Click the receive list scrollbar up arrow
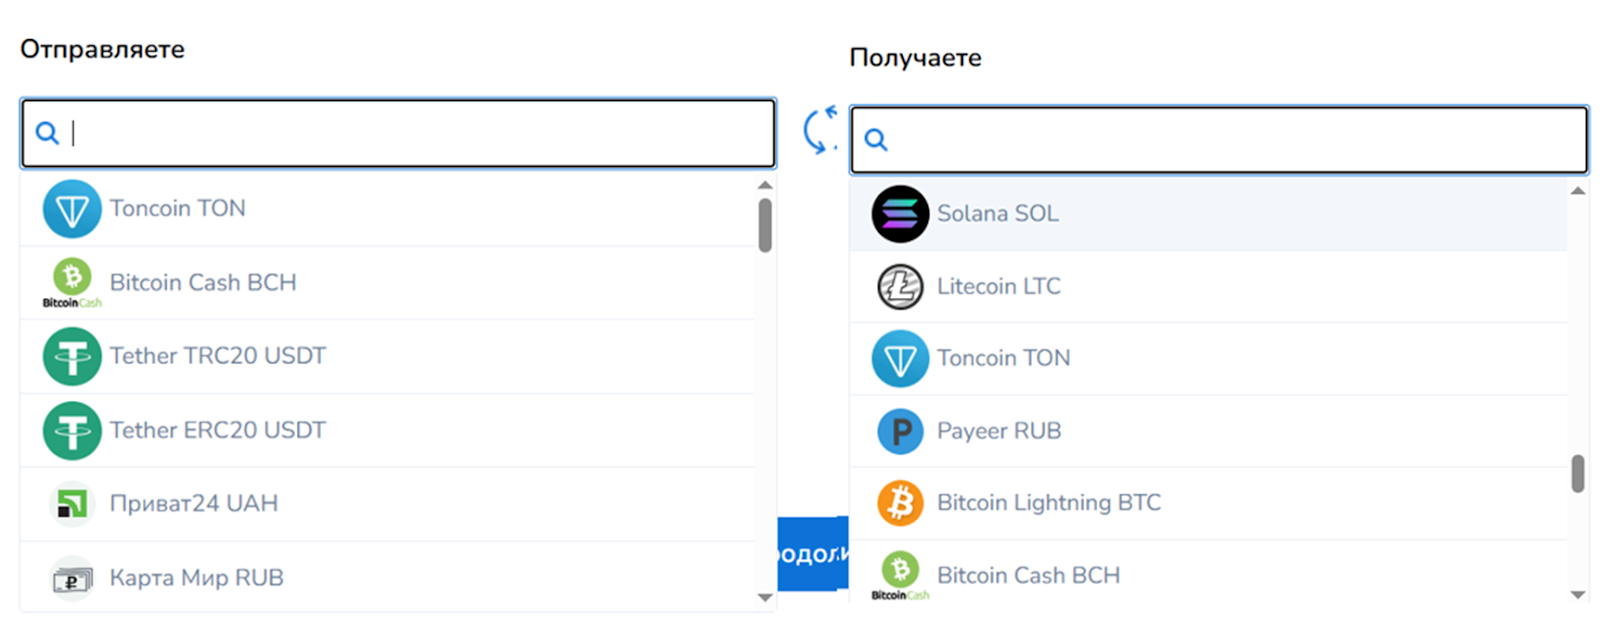Screen dimensions: 1600x623 click(x=1578, y=191)
